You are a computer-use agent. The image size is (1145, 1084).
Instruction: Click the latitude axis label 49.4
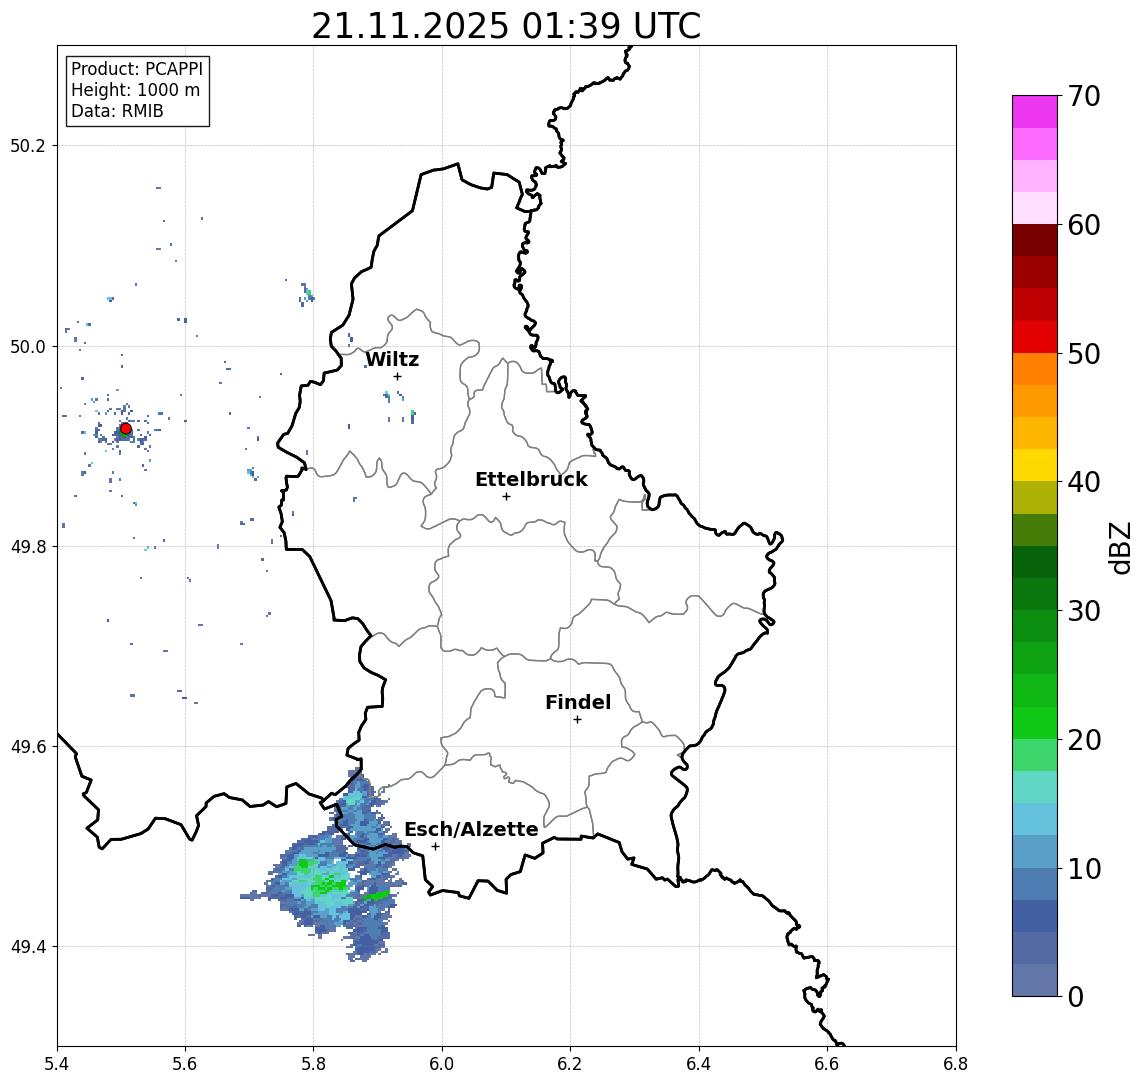tap(28, 947)
